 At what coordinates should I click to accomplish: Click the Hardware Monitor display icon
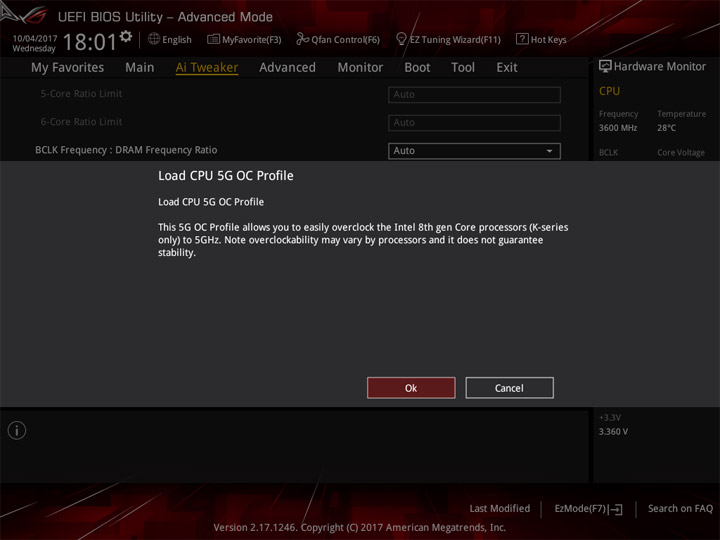tap(605, 67)
